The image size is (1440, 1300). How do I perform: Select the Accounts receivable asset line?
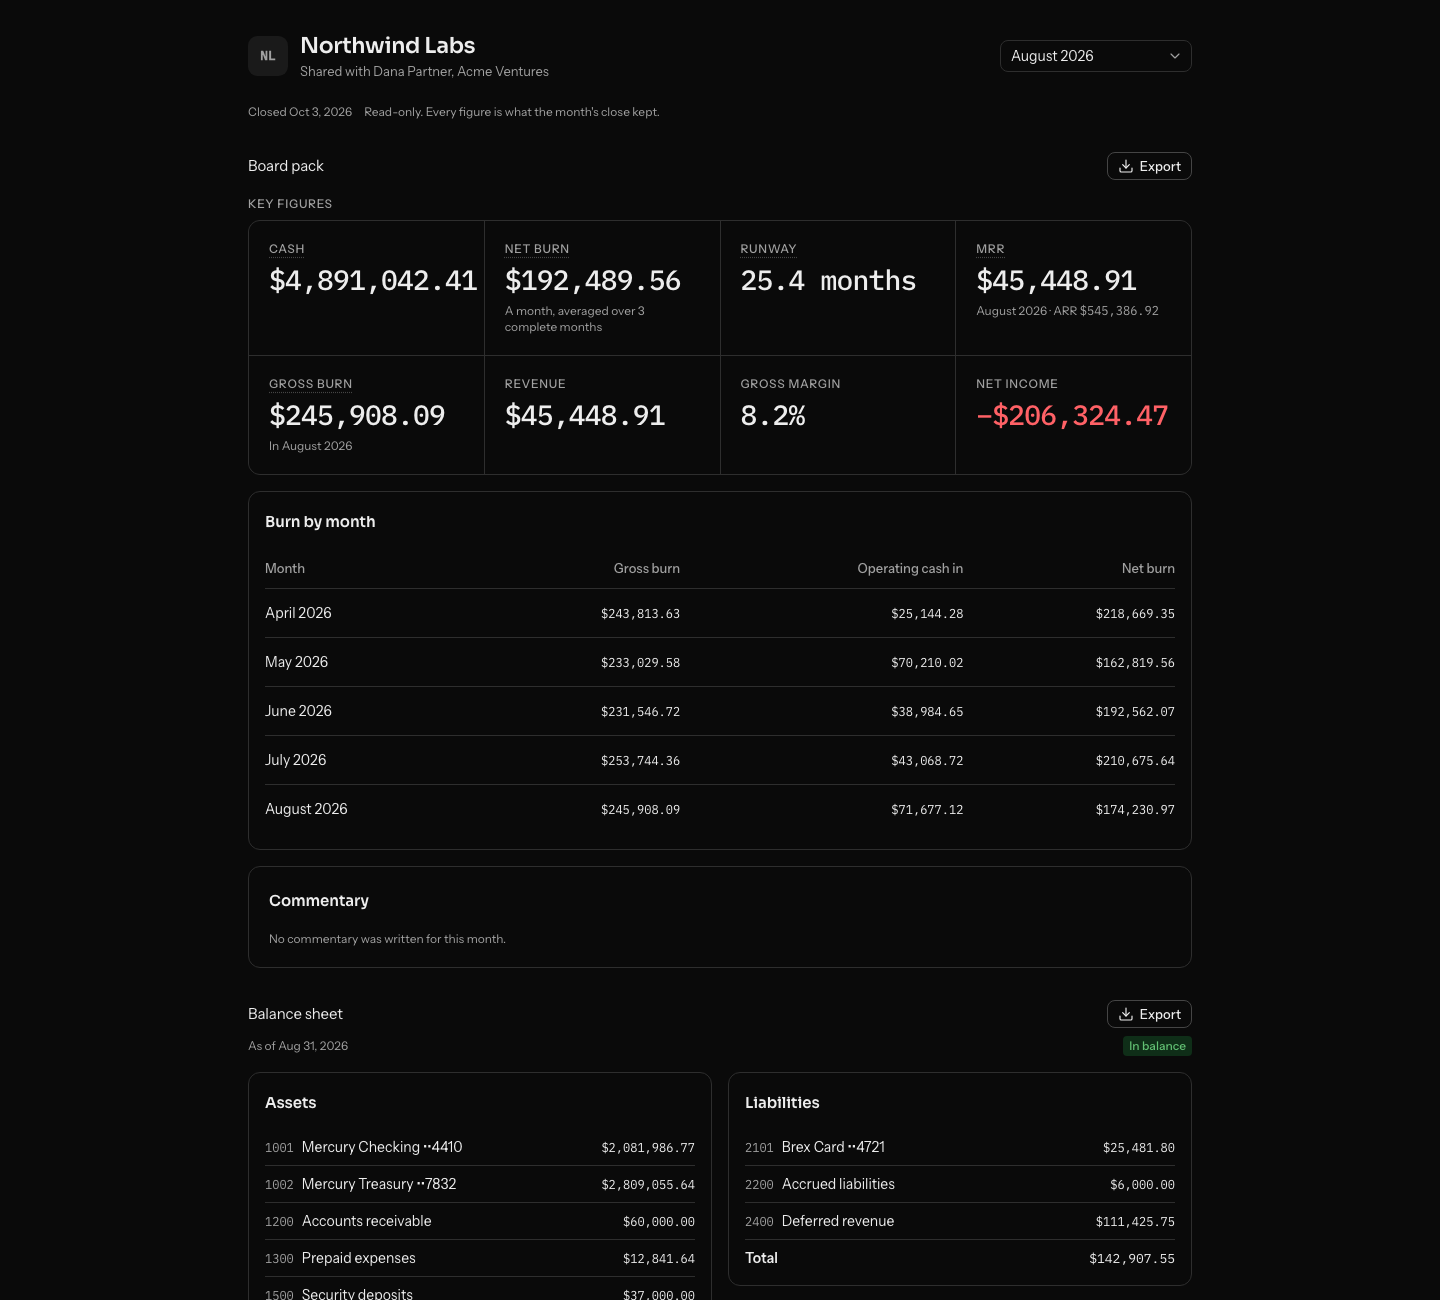tap(480, 1221)
